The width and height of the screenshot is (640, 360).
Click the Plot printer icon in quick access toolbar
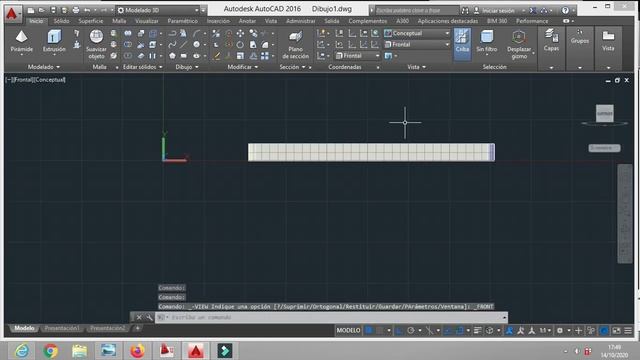pyautogui.click(x=76, y=10)
